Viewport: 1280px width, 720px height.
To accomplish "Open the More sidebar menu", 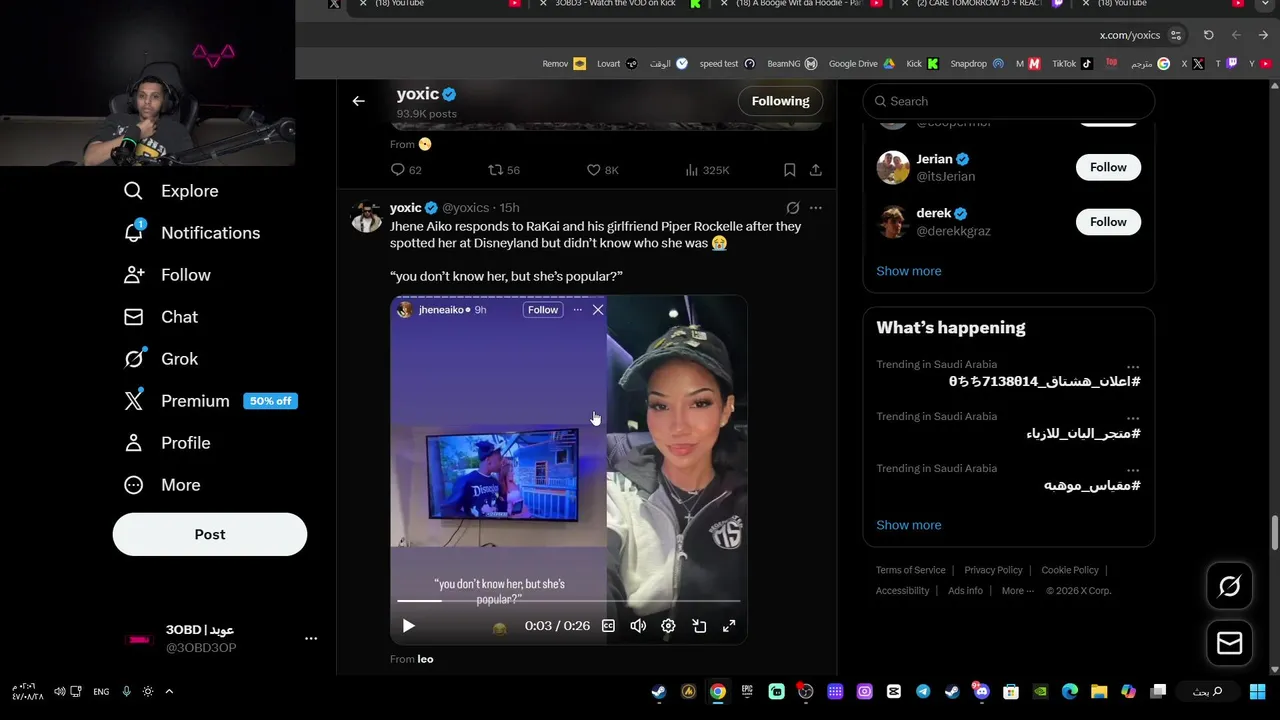I will tap(162, 485).
